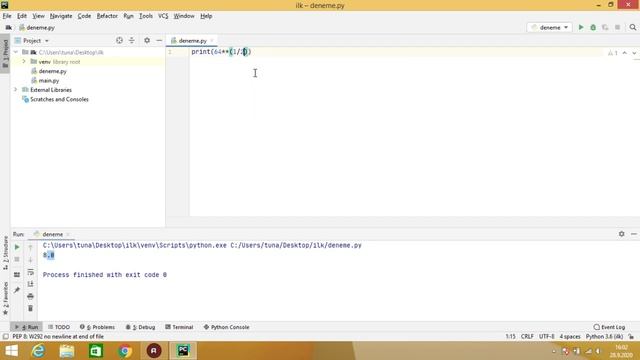Select main.py in project tree
640x360 pixels.
pos(49,80)
